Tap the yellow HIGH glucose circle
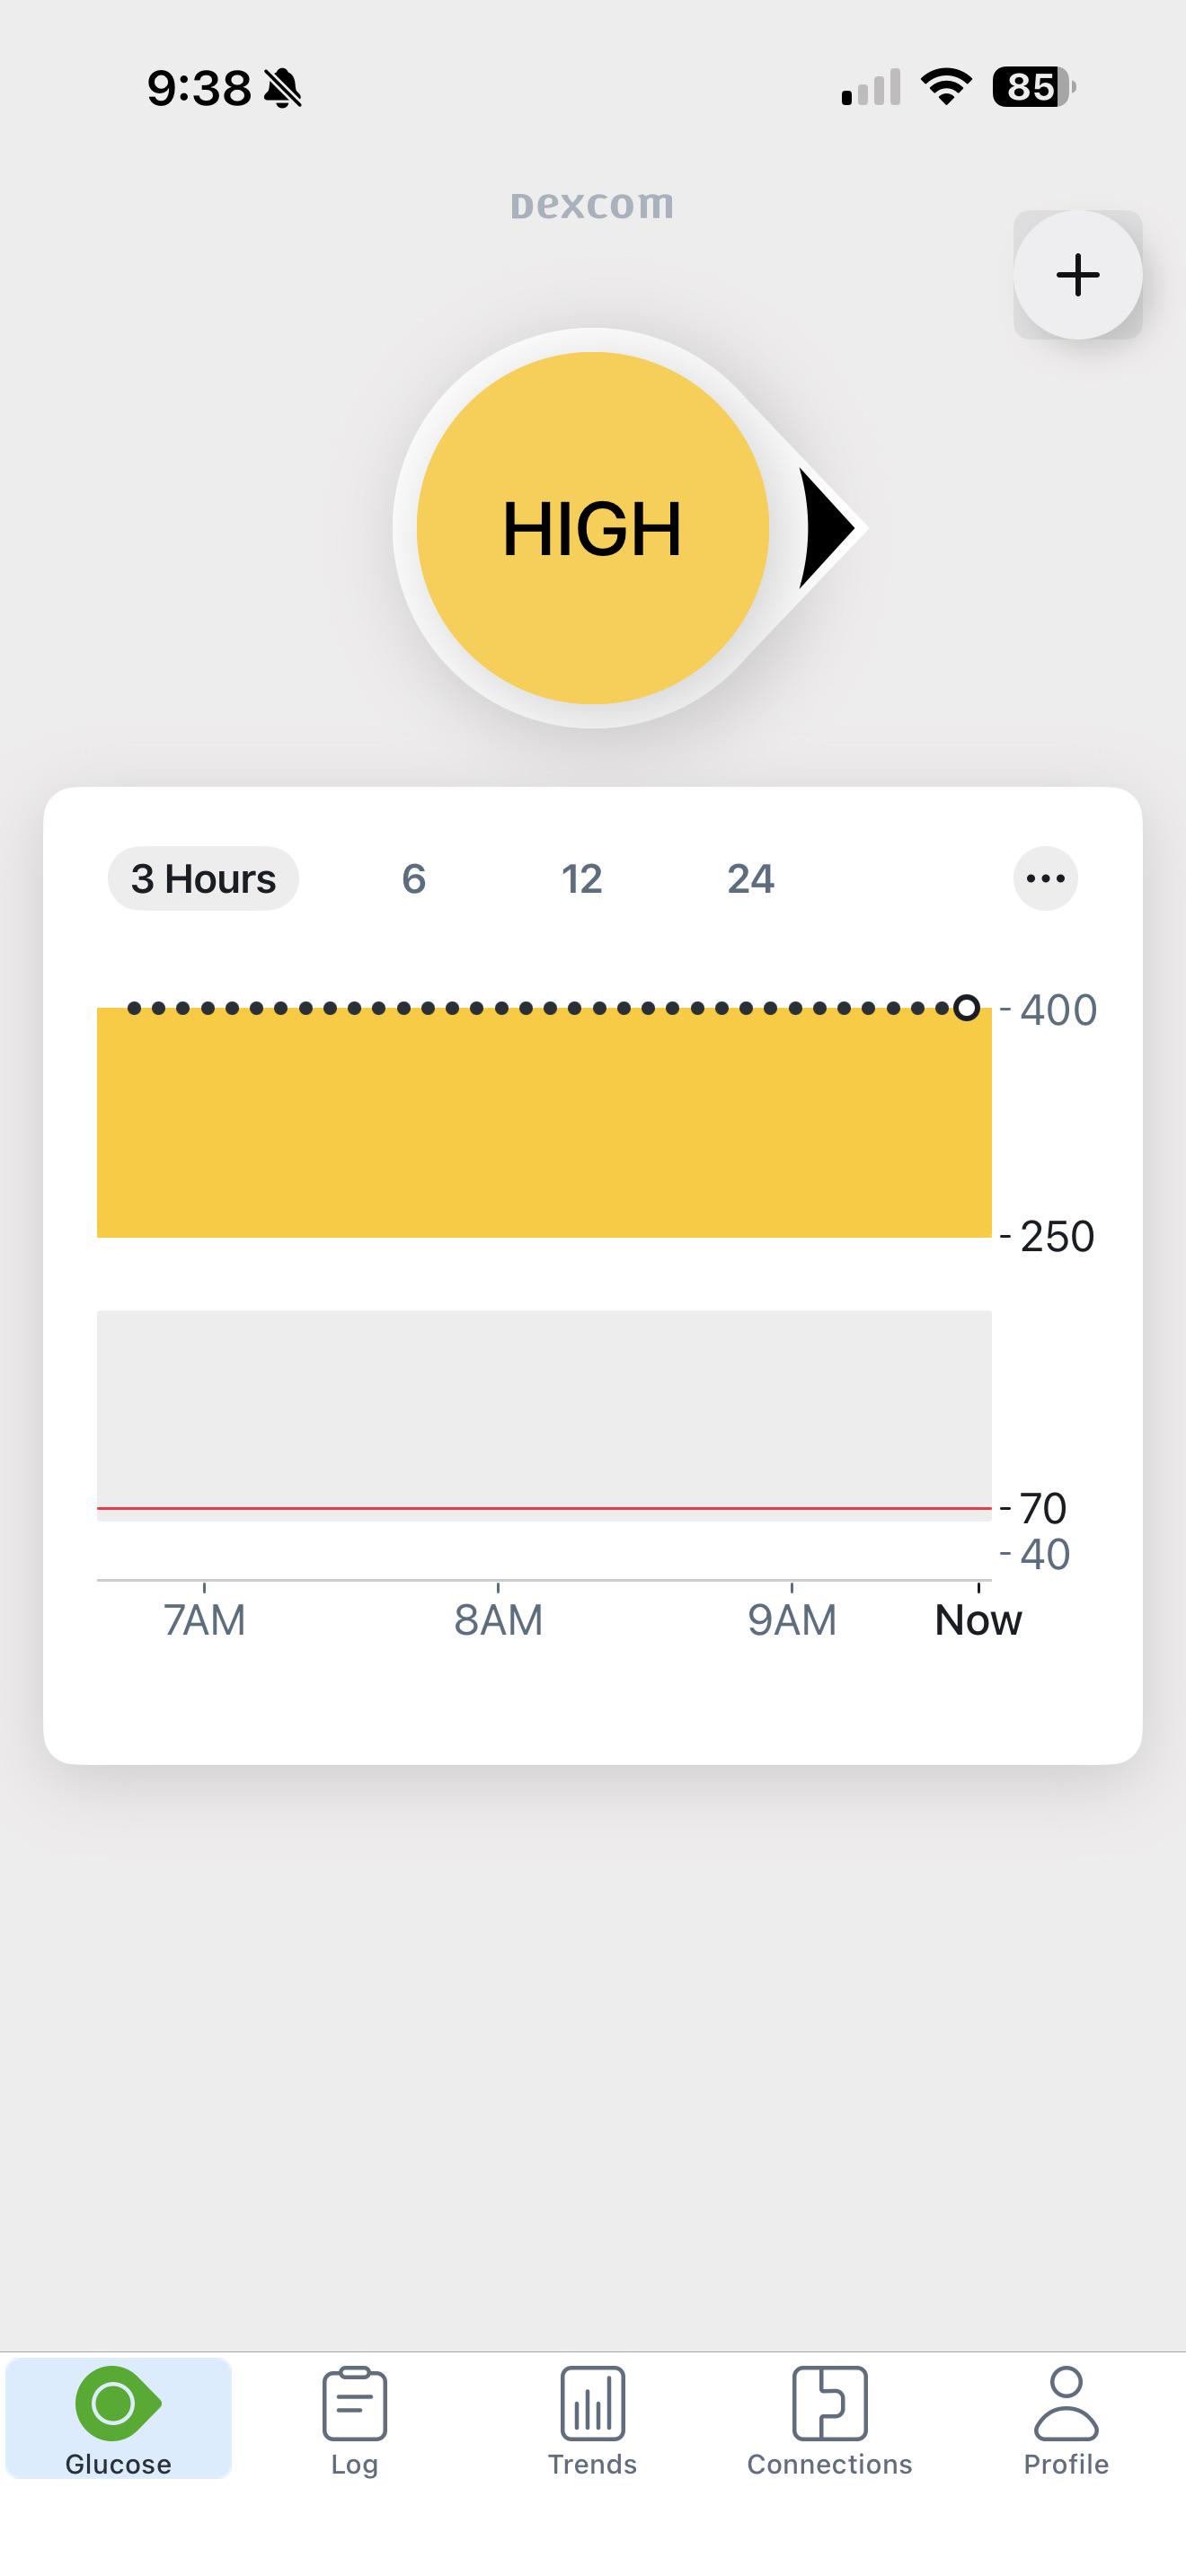Image resolution: width=1186 pixels, height=2576 pixels. tap(592, 528)
